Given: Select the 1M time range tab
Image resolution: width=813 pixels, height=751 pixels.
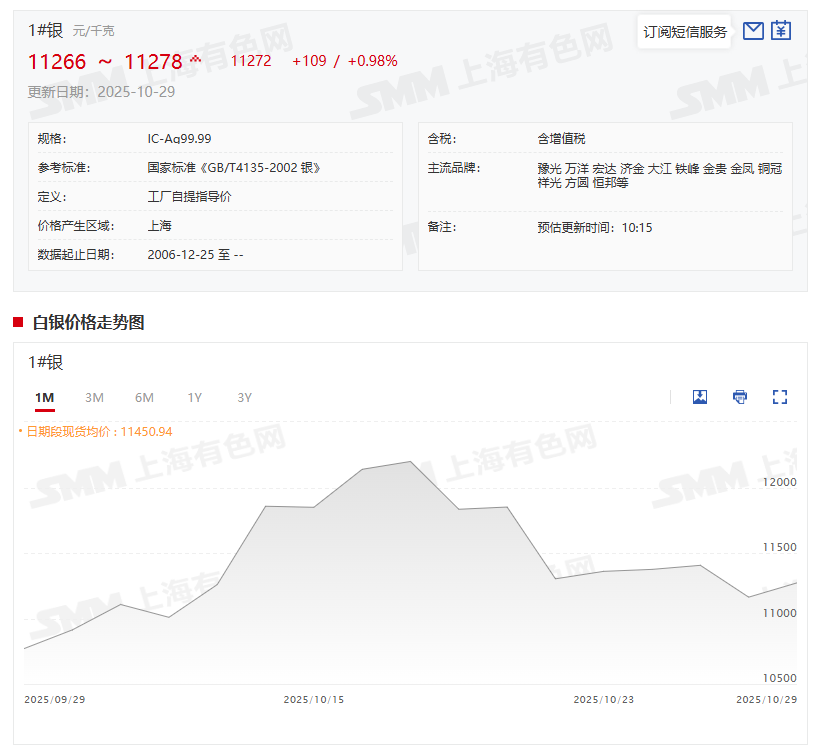Looking at the screenshot, I should 44,398.
